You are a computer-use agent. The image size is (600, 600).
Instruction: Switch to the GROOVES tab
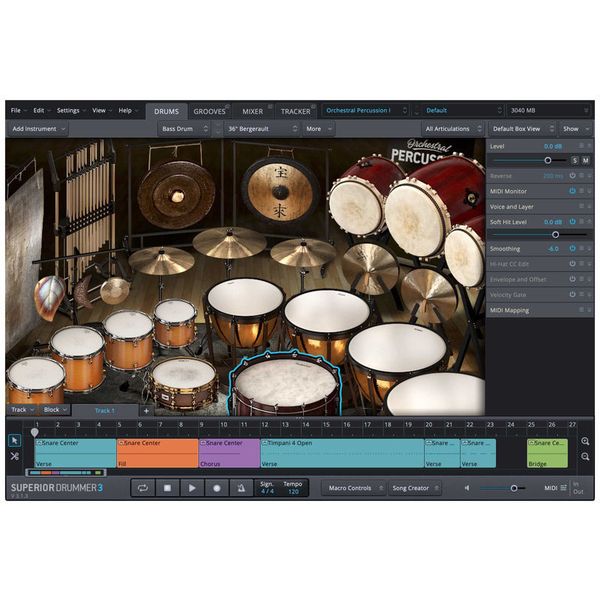(x=210, y=111)
